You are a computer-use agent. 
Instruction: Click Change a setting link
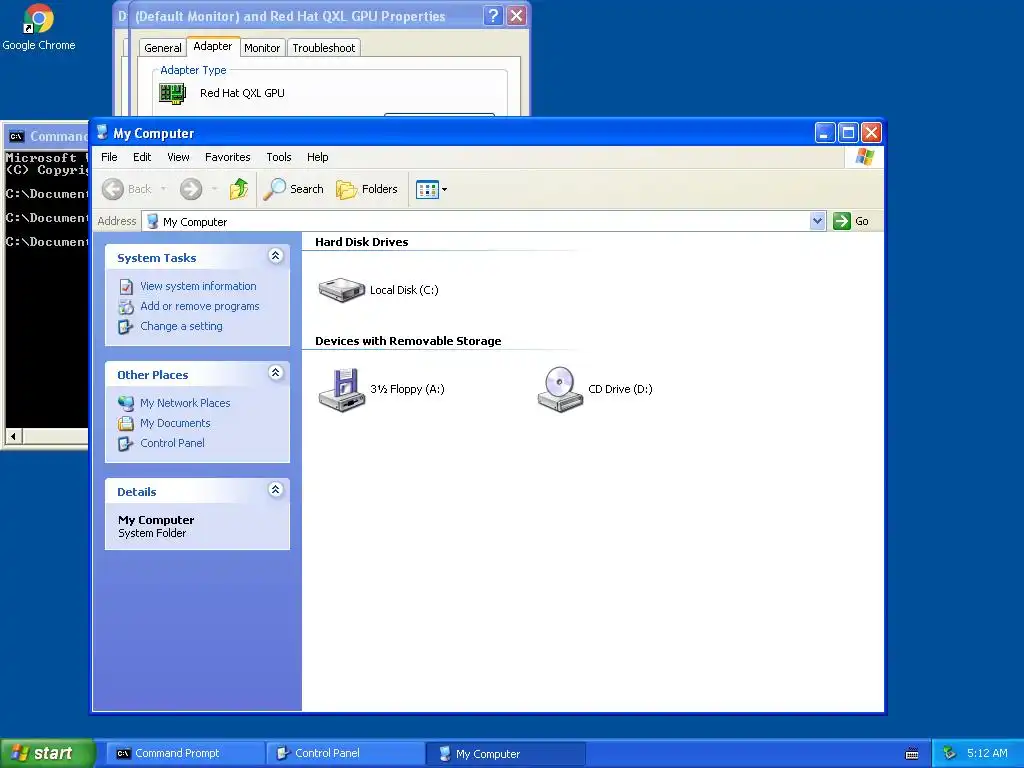181,326
